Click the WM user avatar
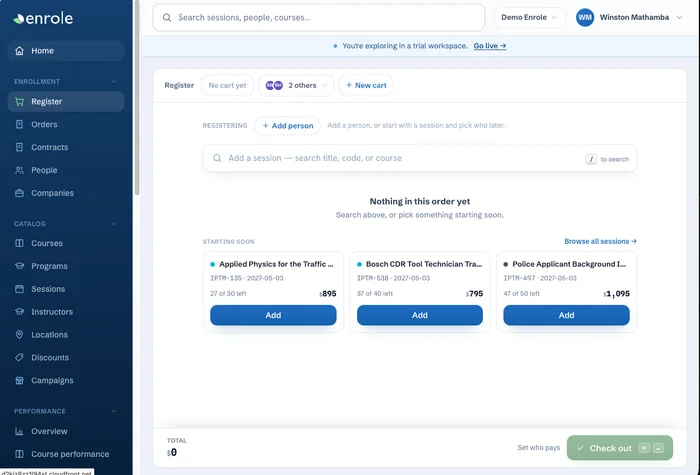This screenshot has width=700, height=475. click(585, 18)
